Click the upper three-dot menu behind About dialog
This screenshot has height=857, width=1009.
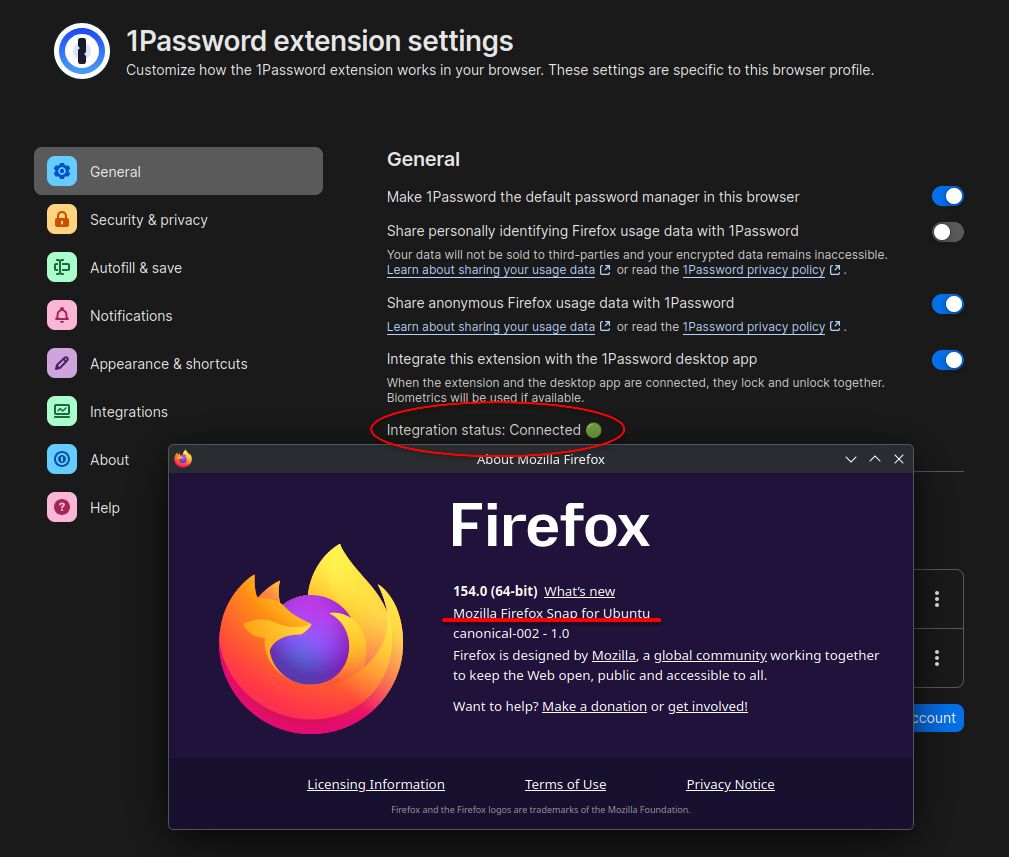pos(937,599)
